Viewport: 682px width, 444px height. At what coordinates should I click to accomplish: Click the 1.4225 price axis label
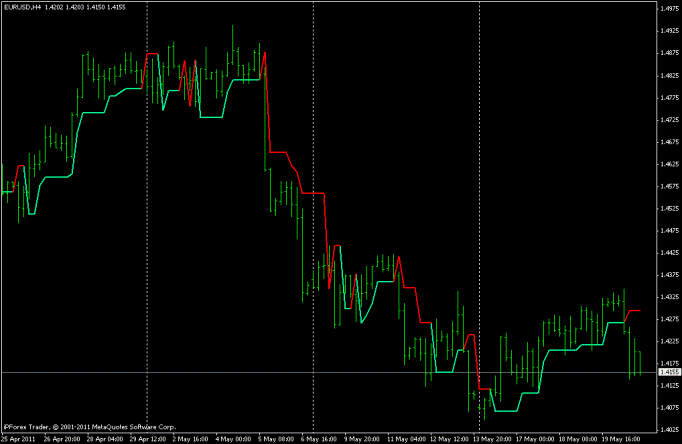669,341
